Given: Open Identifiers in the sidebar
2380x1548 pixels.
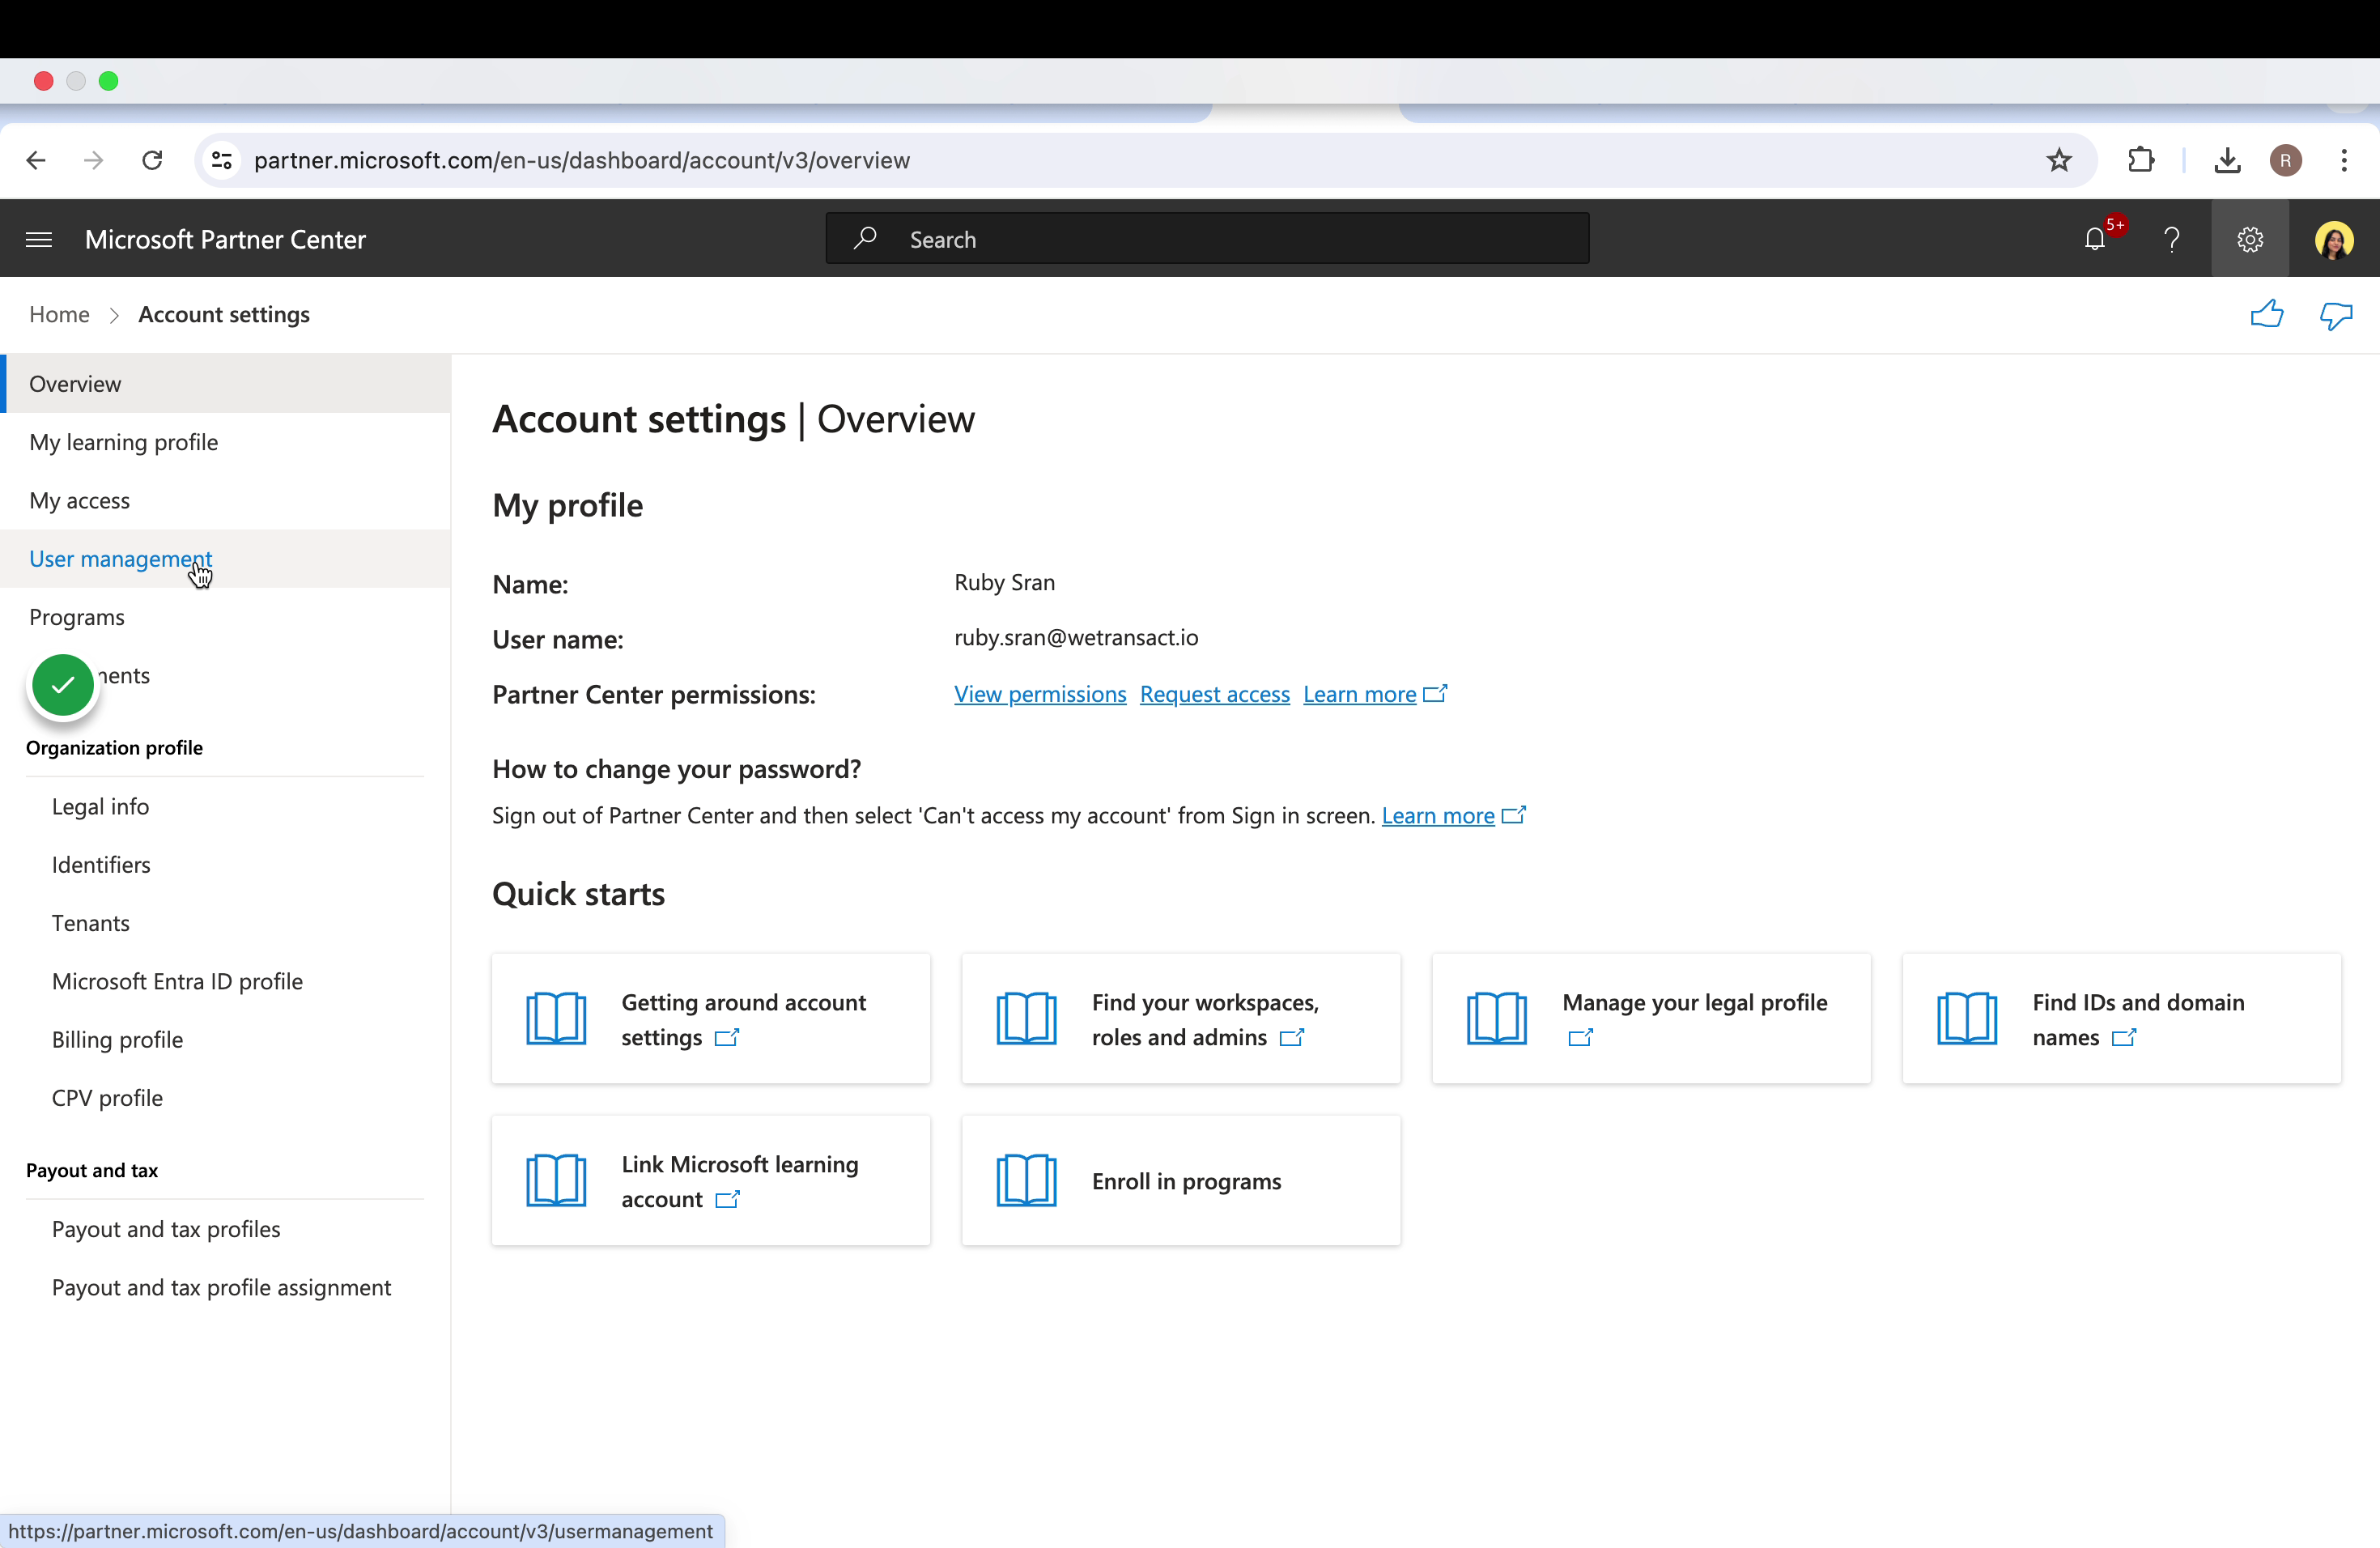Looking at the screenshot, I should (x=101, y=864).
